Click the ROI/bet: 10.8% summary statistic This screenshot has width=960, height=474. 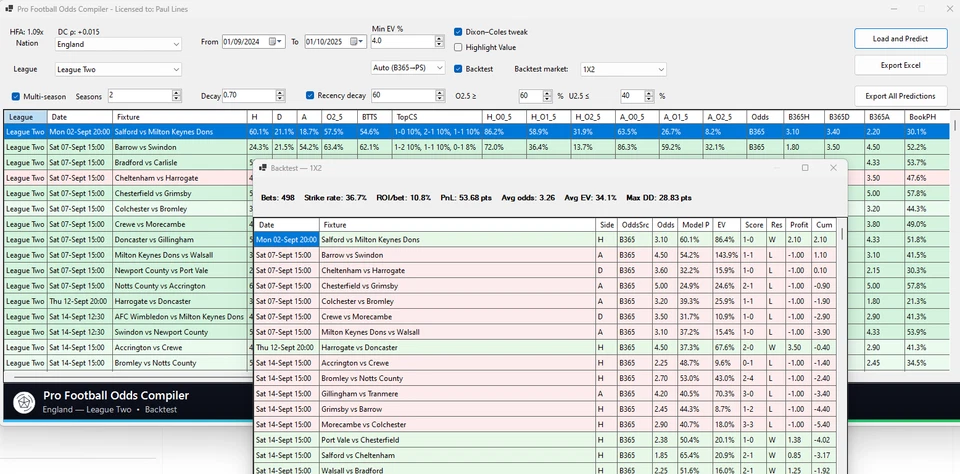click(405, 198)
